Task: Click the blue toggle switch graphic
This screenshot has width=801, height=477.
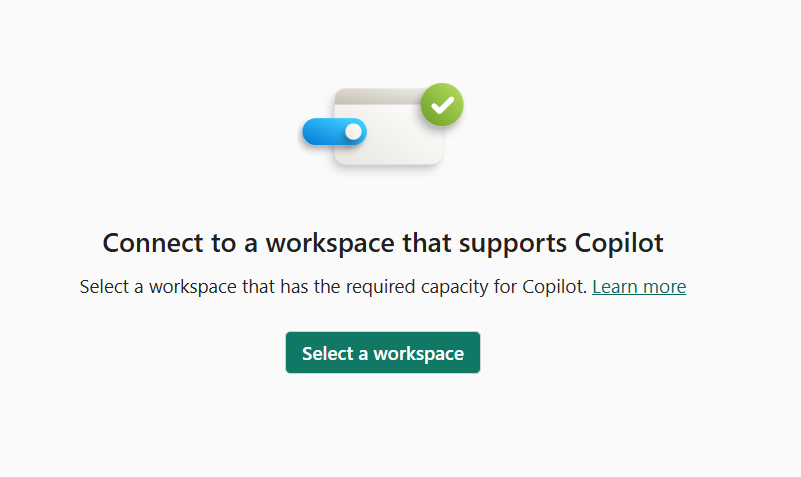Action: tap(334, 132)
